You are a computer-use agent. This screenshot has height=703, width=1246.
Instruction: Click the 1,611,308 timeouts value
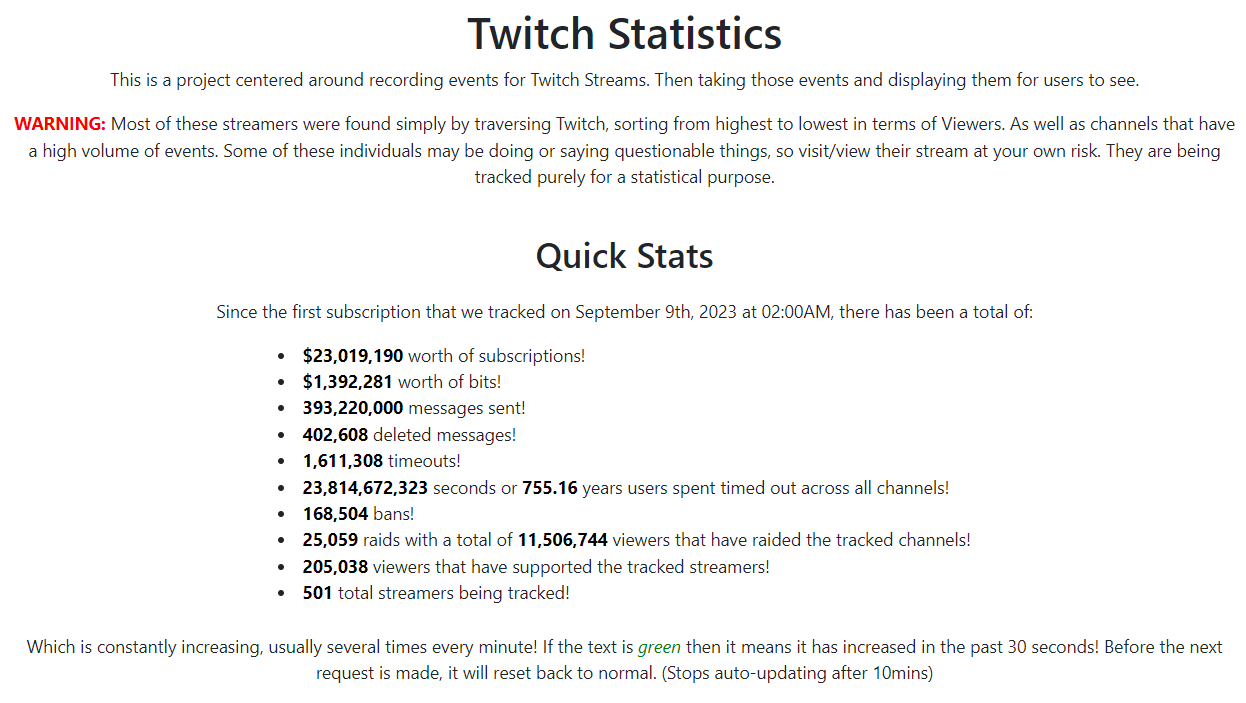point(343,461)
